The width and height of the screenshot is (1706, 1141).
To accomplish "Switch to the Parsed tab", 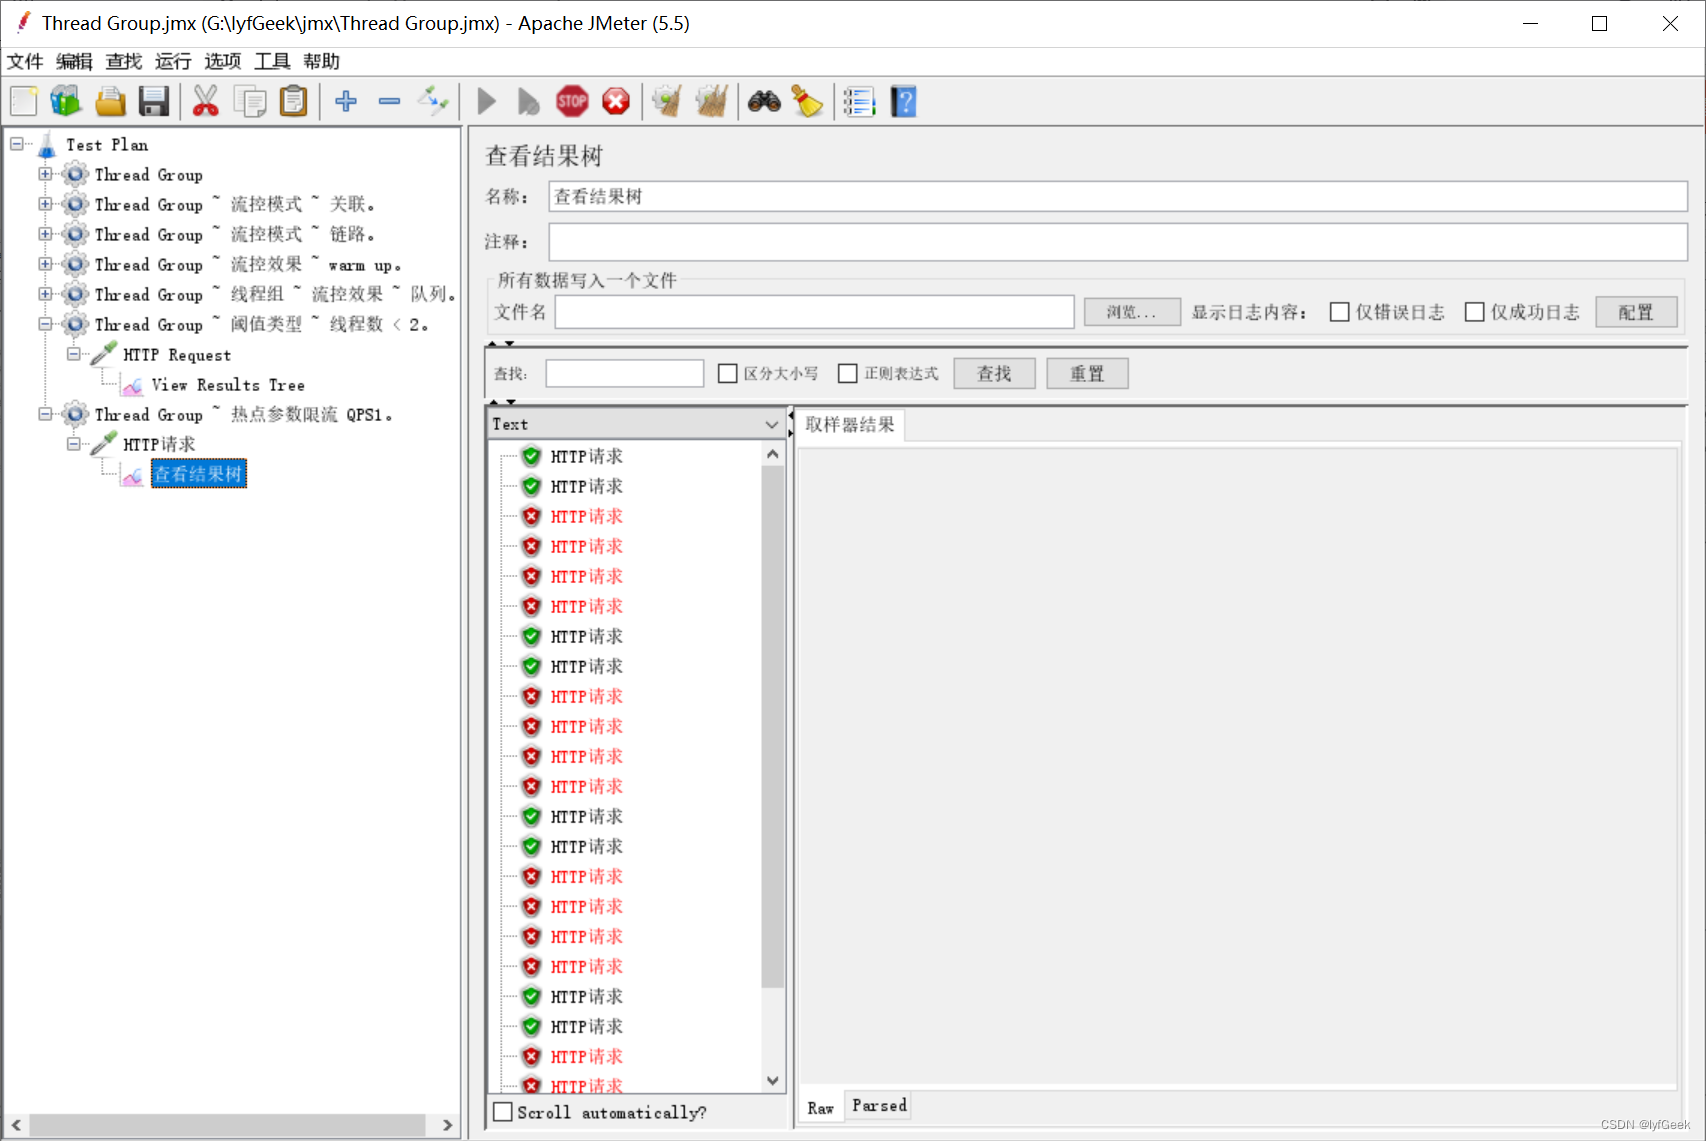I will coord(880,1105).
